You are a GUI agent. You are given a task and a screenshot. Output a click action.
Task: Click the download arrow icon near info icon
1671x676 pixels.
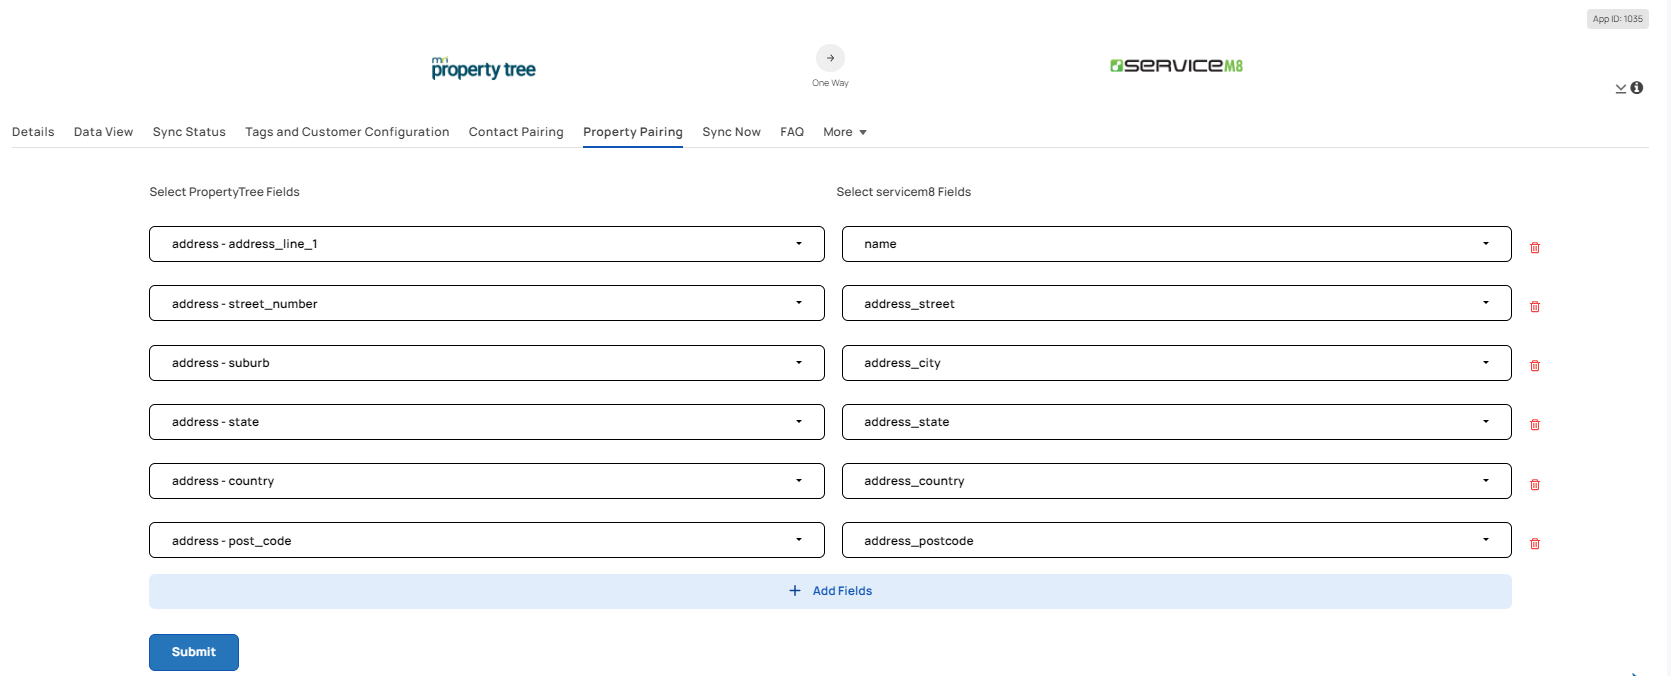(x=1621, y=89)
